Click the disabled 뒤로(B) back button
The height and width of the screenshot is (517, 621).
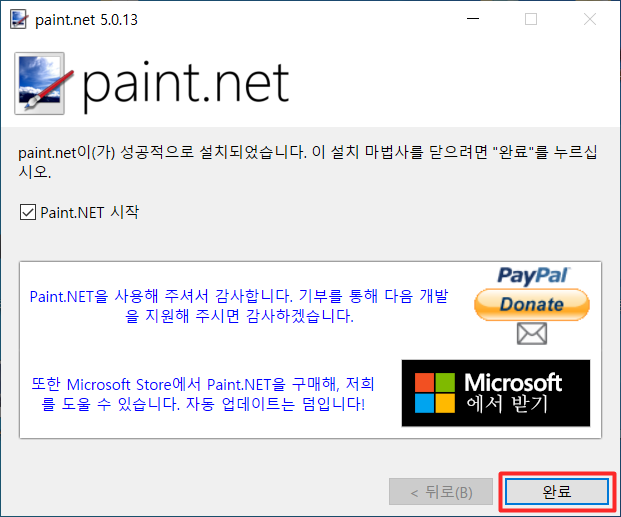441,492
